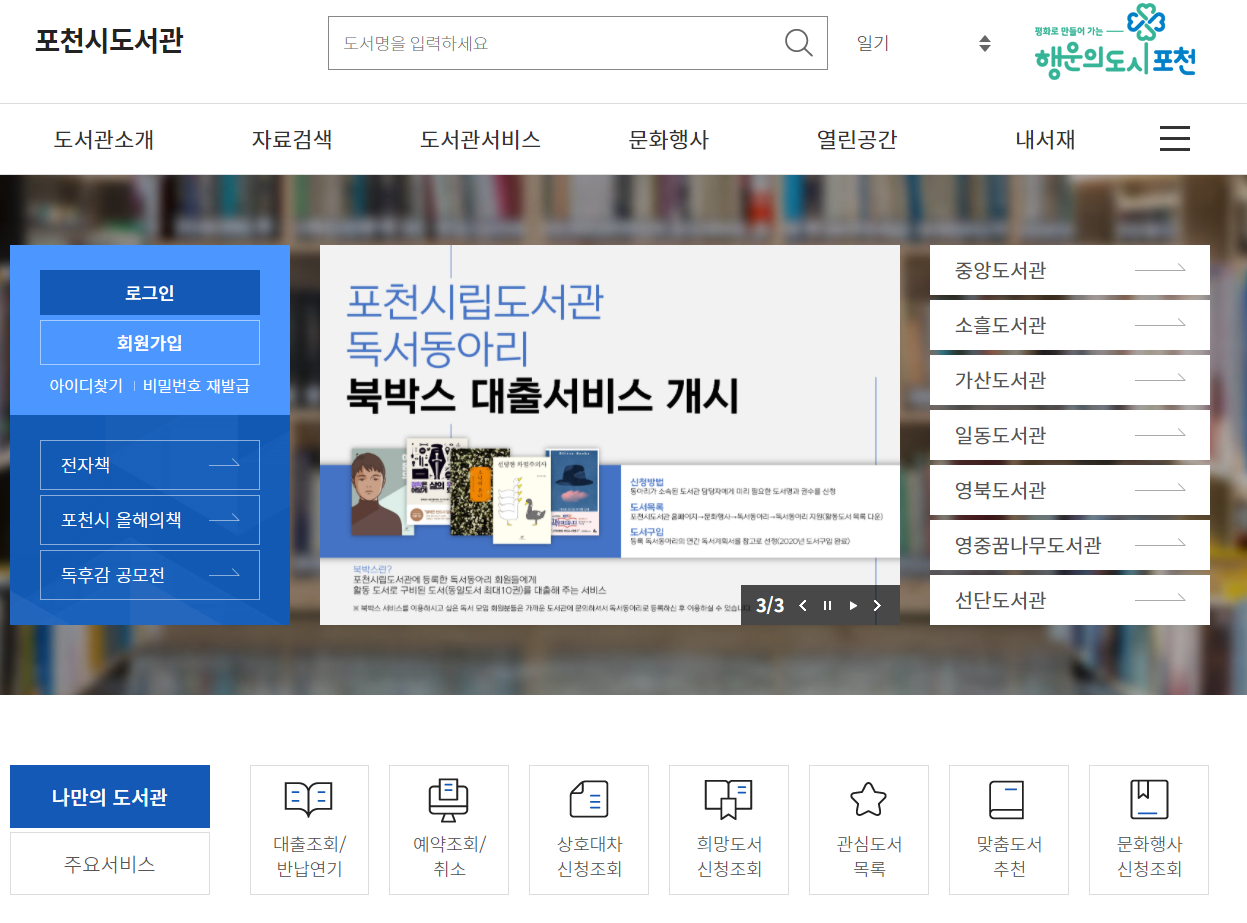
Task: Open the 자료검색 menu
Action: [x=291, y=140]
